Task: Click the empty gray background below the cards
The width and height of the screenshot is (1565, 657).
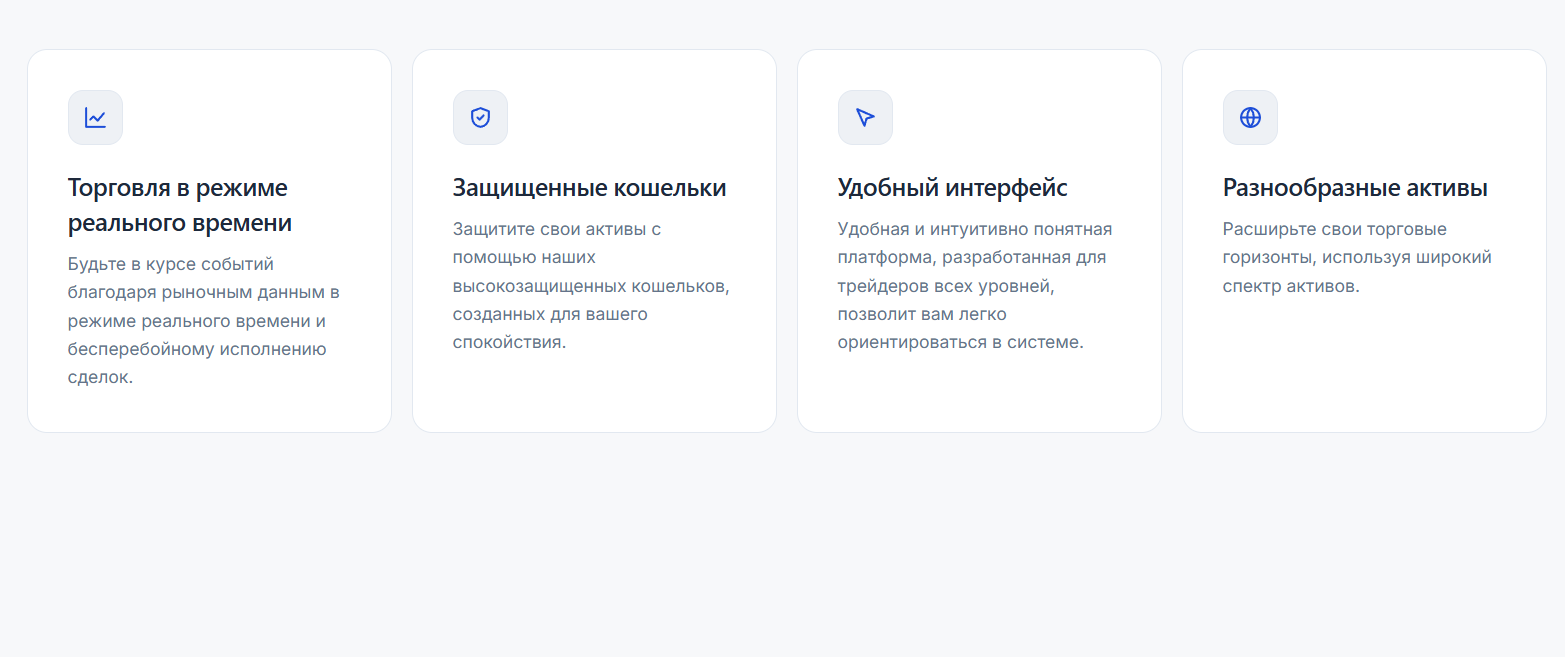Action: pos(782,545)
